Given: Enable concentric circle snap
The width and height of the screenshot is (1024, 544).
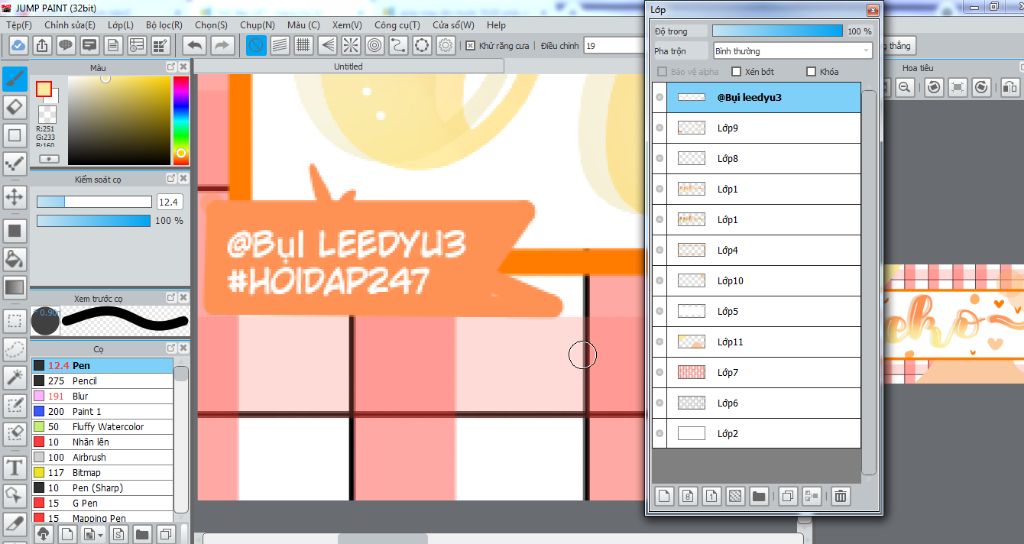Looking at the screenshot, I should pos(375,45).
